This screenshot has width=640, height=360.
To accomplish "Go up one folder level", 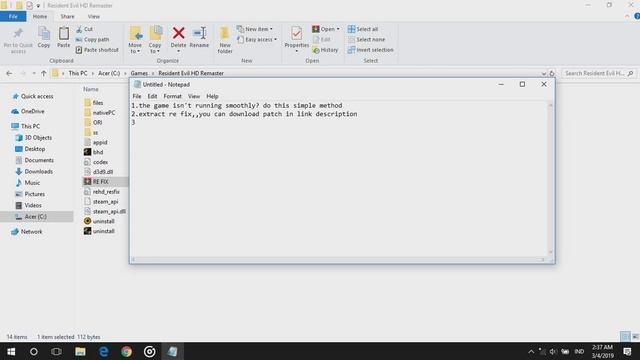I will pyautogui.click(x=44, y=73).
